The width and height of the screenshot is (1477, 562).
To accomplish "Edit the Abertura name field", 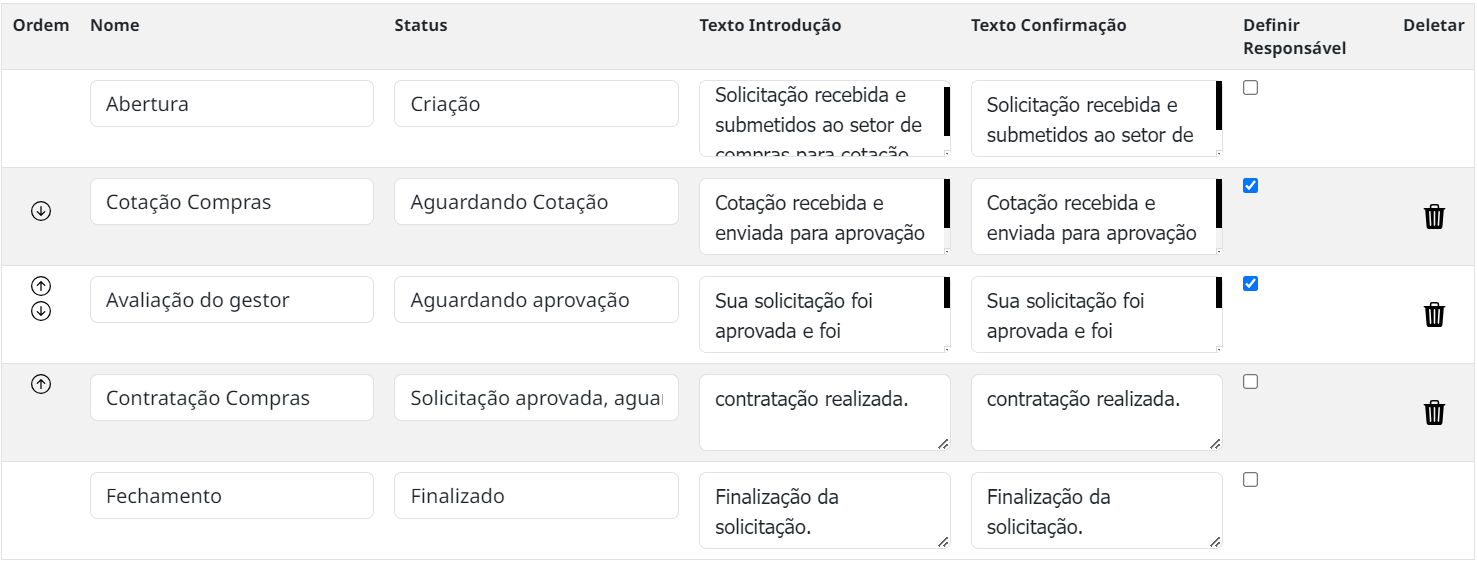I will point(232,104).
